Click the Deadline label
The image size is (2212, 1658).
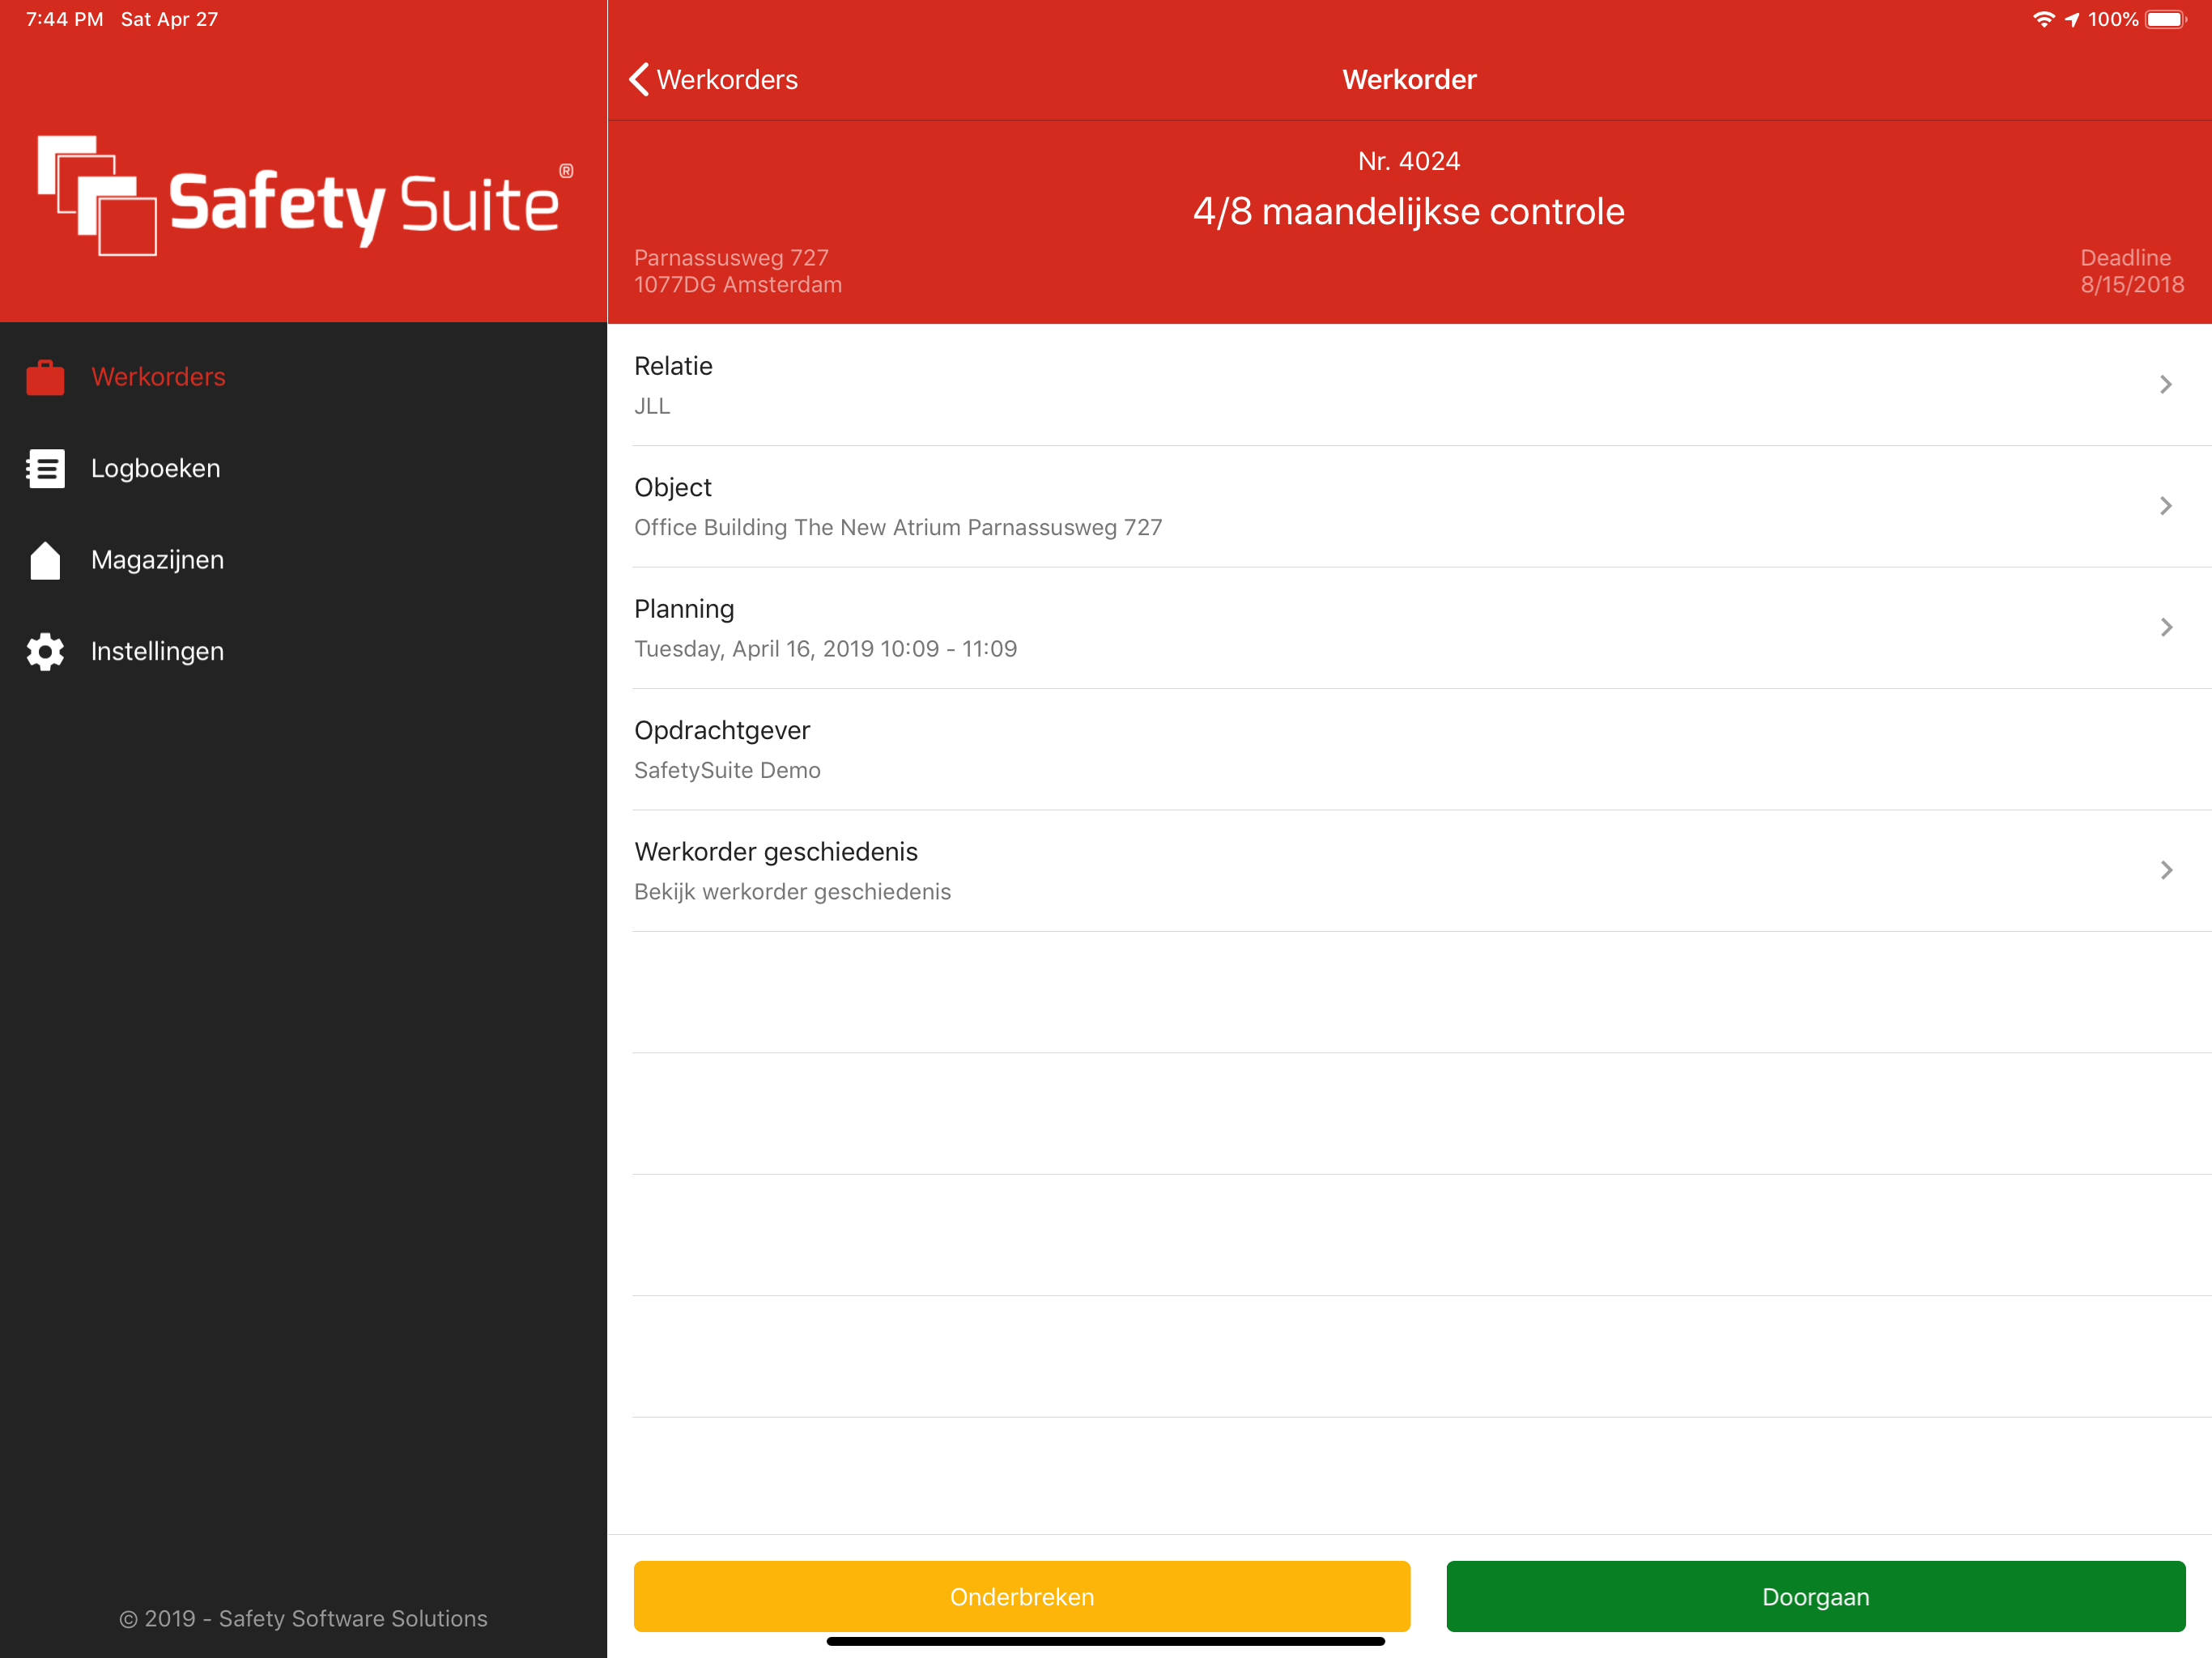(2125, 258)
